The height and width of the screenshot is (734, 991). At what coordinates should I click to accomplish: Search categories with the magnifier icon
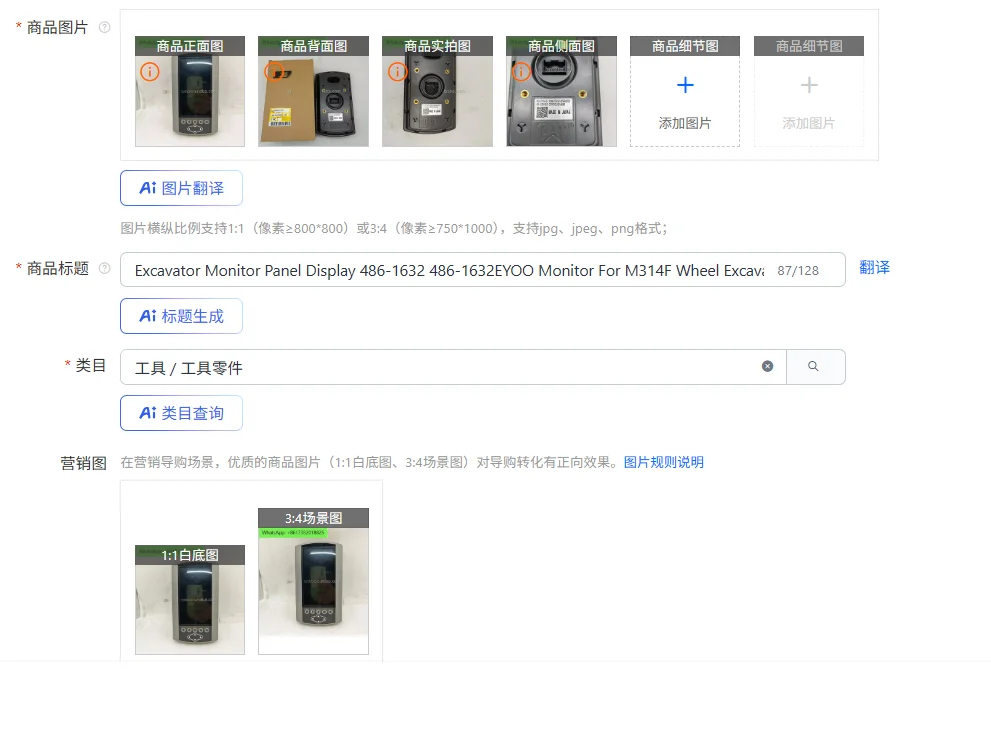point(815,367)
